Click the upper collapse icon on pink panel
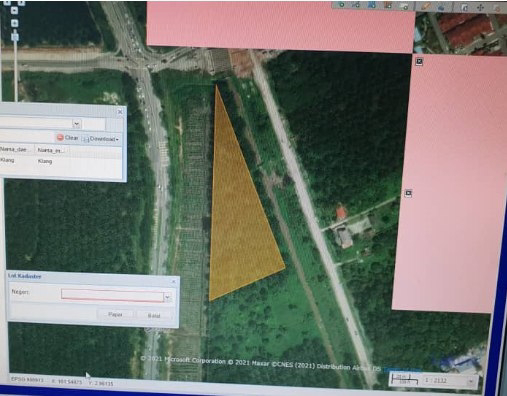 pyautogui.click(x=419, y=61)
